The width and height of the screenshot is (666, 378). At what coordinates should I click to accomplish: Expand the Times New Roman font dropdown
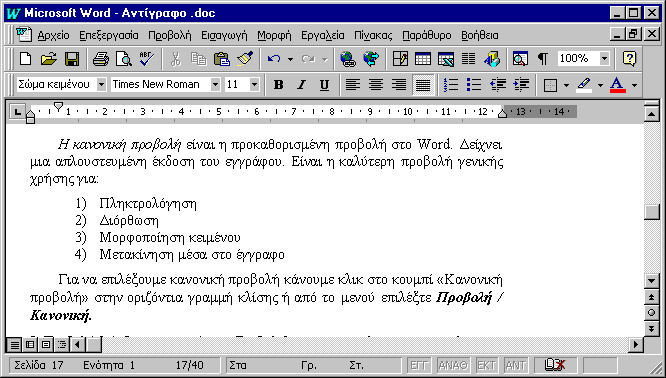point(215,85)
